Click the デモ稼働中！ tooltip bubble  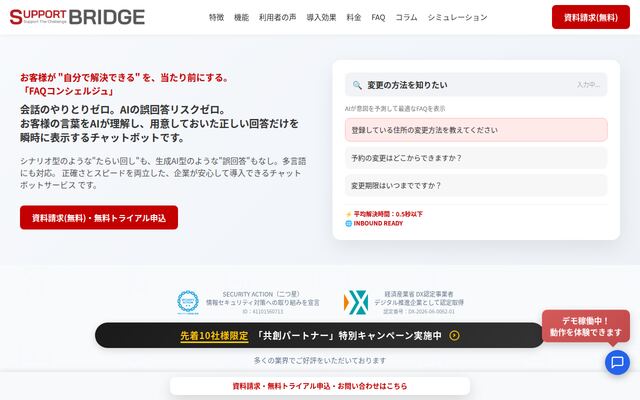pos(586,327)
